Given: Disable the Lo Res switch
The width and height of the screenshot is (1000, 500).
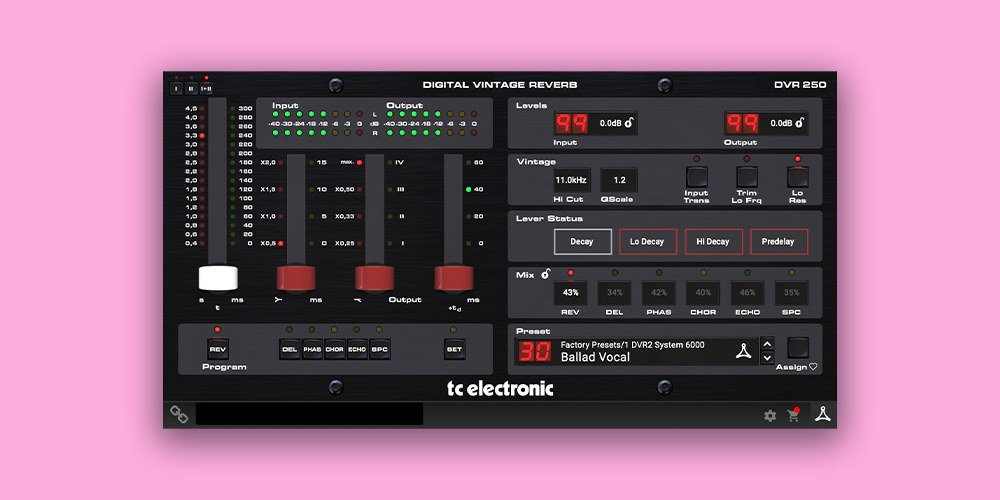Looking at the screenshot, I should tap(797, 178).
